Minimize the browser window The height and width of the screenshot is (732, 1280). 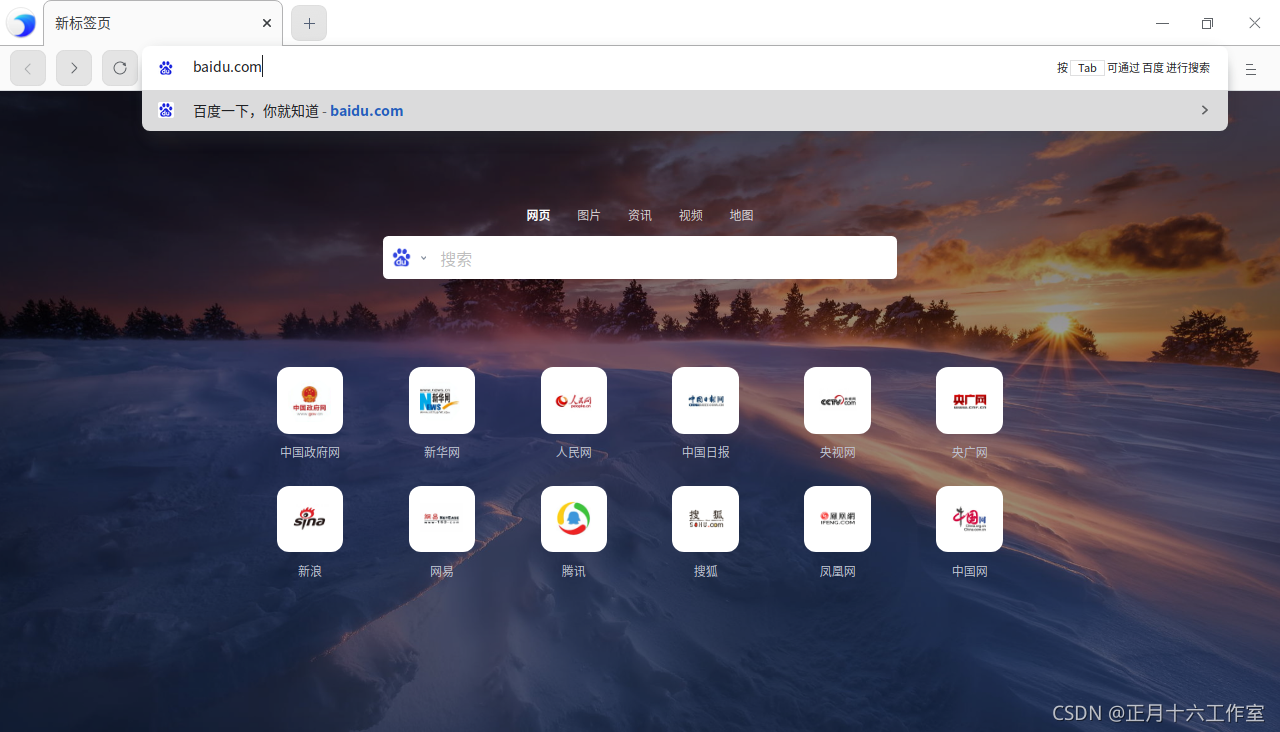[x=1162, y=23]
